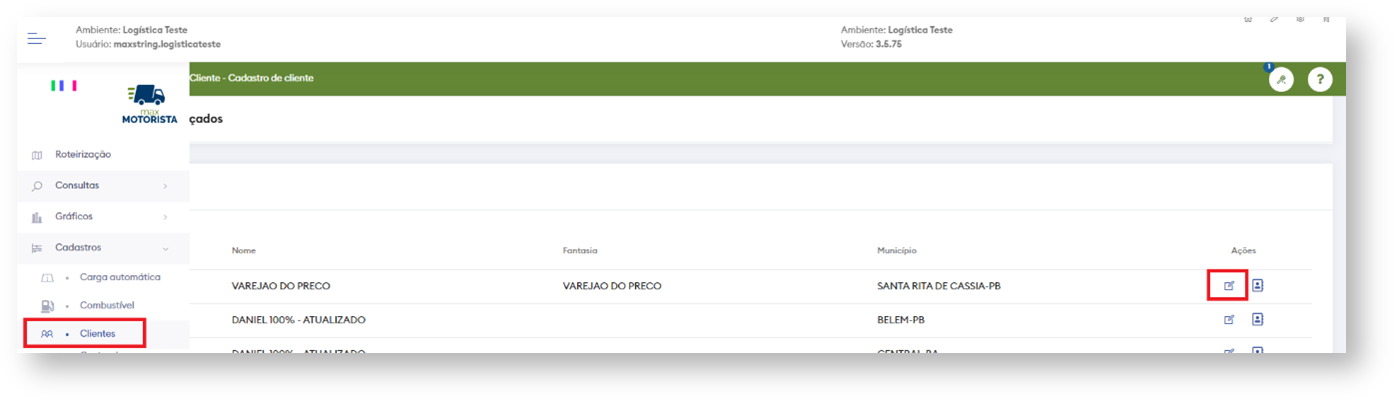This screenshot has height=401, width=1394.
Task: Click the Combustível fuel pump icon
Action: 47,305
